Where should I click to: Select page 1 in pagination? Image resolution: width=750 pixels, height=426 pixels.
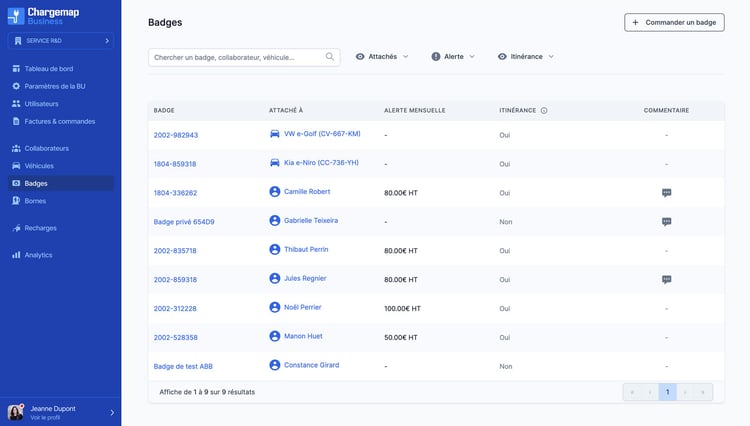pos(667,392)
